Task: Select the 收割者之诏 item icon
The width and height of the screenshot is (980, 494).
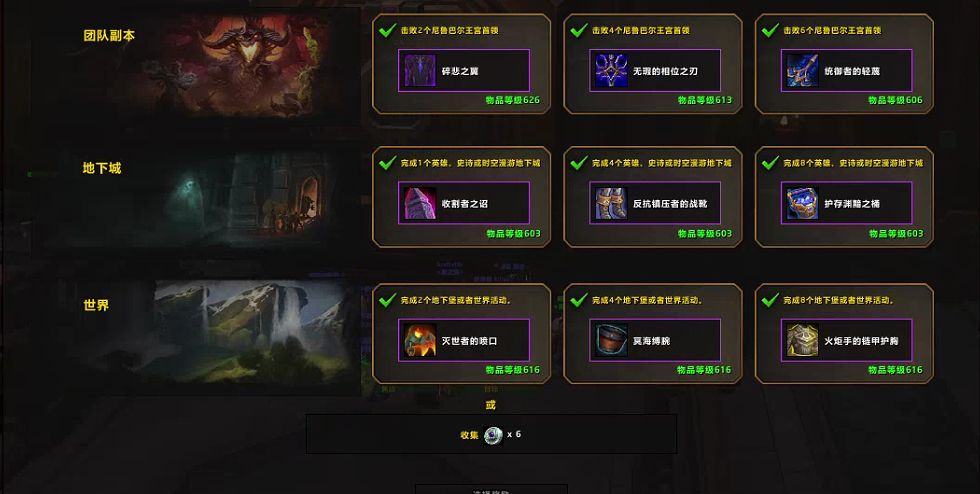Action: point(420,203)
